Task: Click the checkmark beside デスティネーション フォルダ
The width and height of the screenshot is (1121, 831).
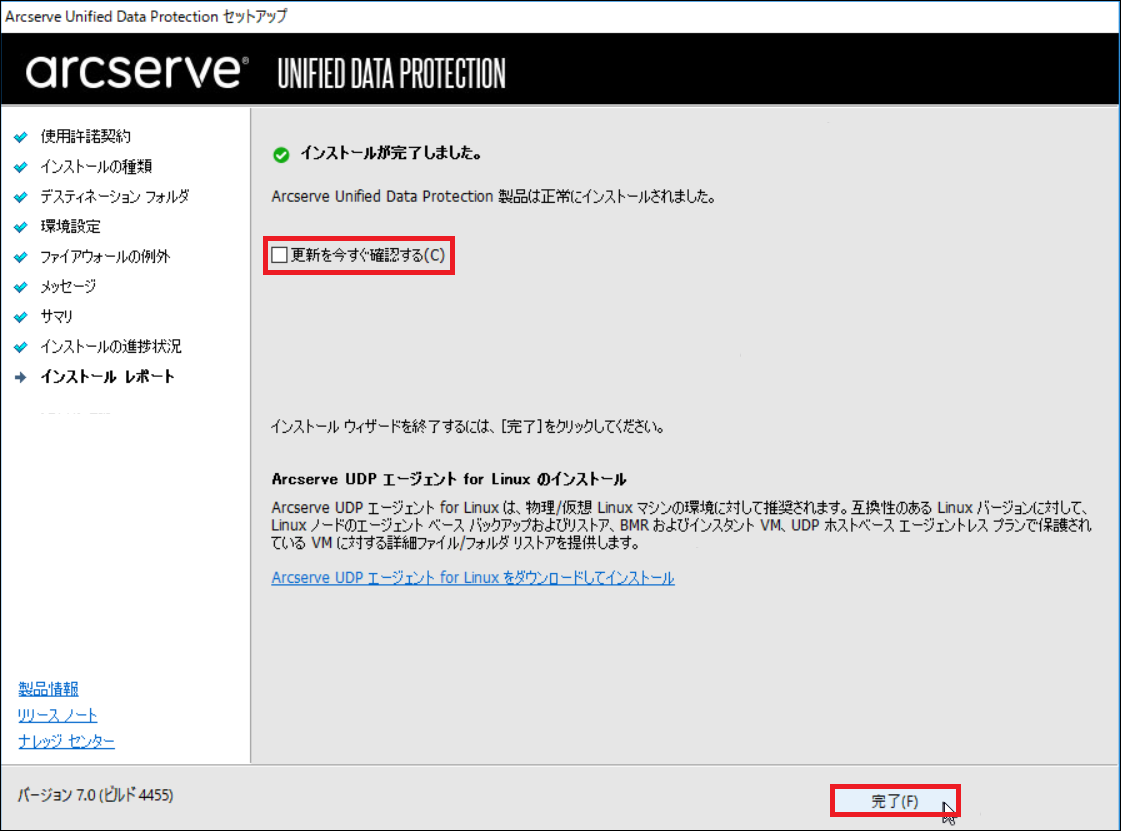Action: (x=21, y=197)
